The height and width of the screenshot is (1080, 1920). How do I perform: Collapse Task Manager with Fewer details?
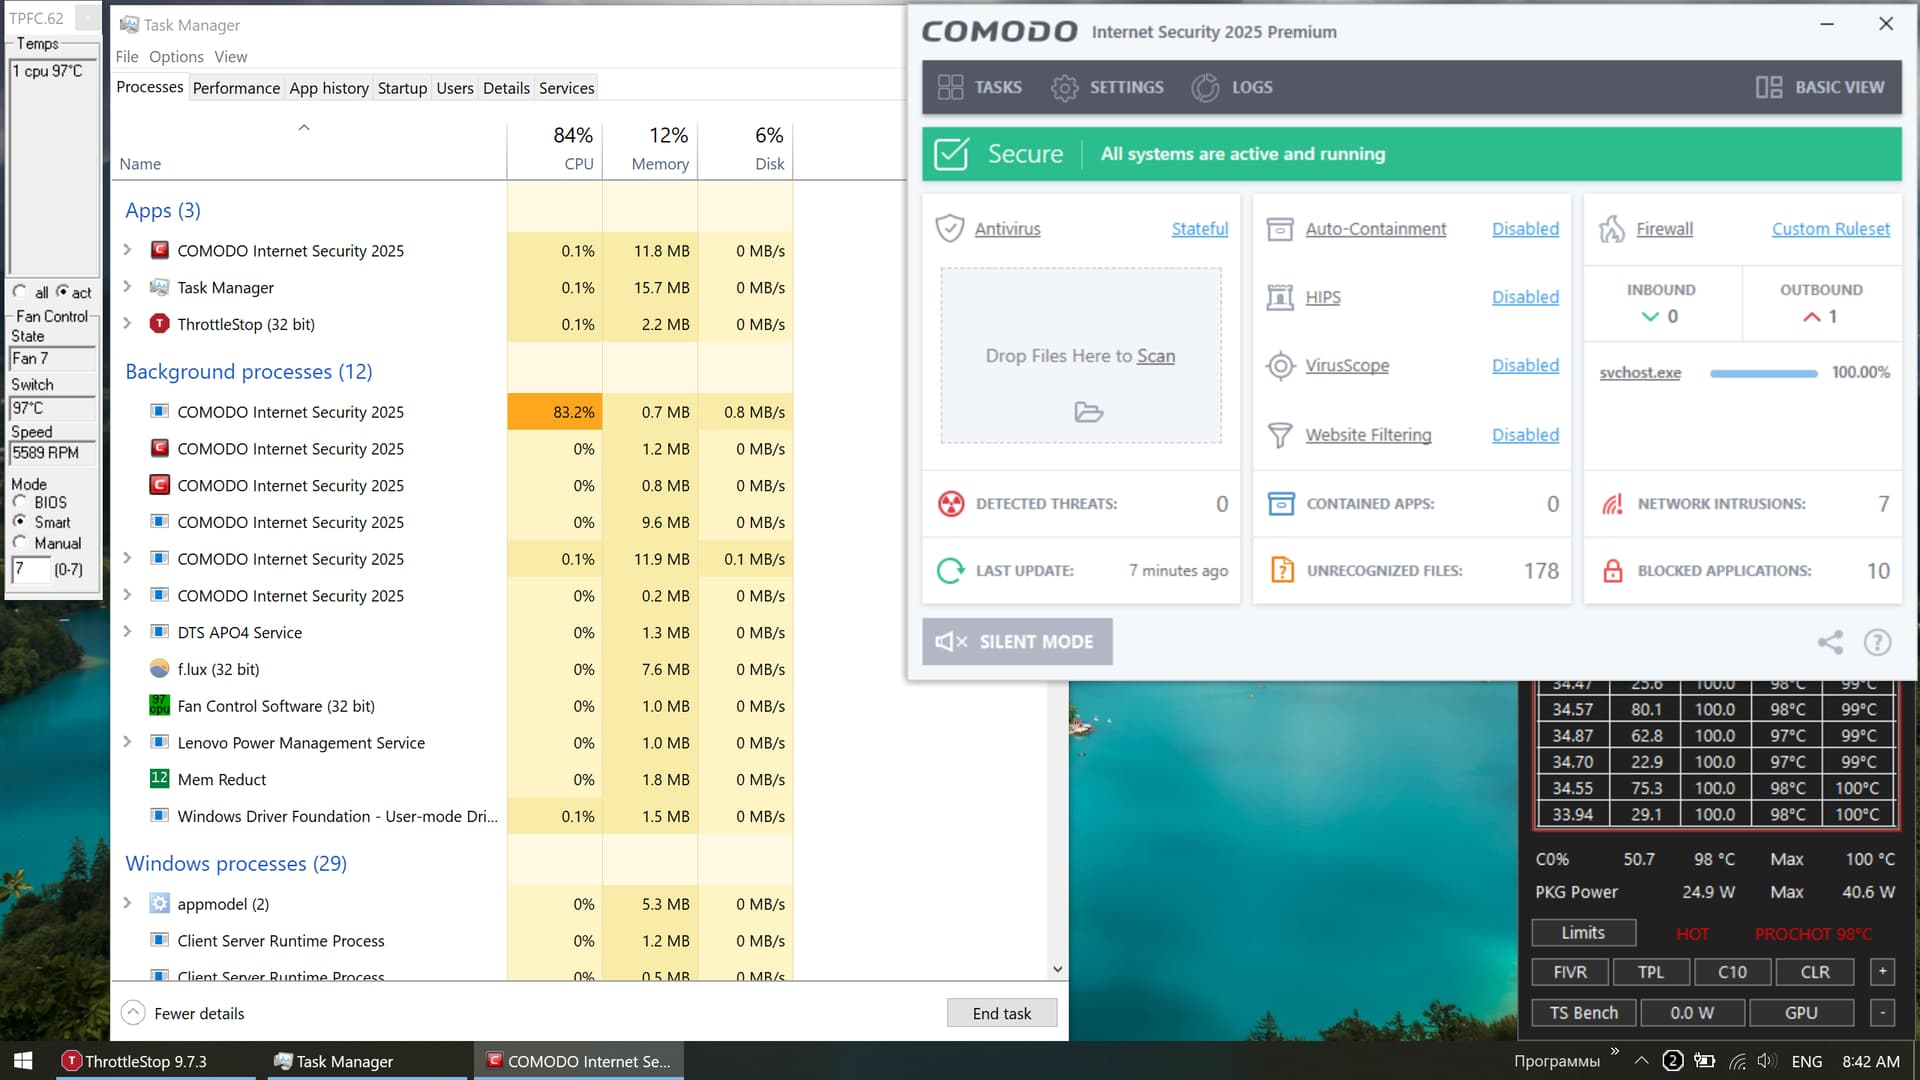tap(183, 1013)
